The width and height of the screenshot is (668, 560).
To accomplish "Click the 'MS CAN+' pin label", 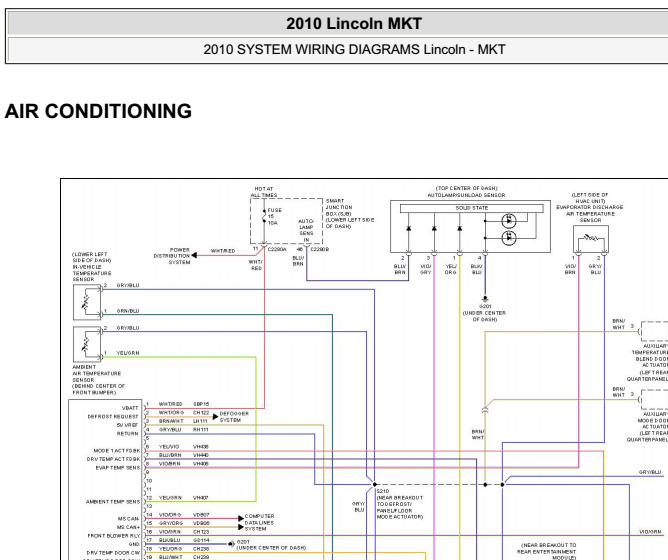I will (x=129, y=528).
